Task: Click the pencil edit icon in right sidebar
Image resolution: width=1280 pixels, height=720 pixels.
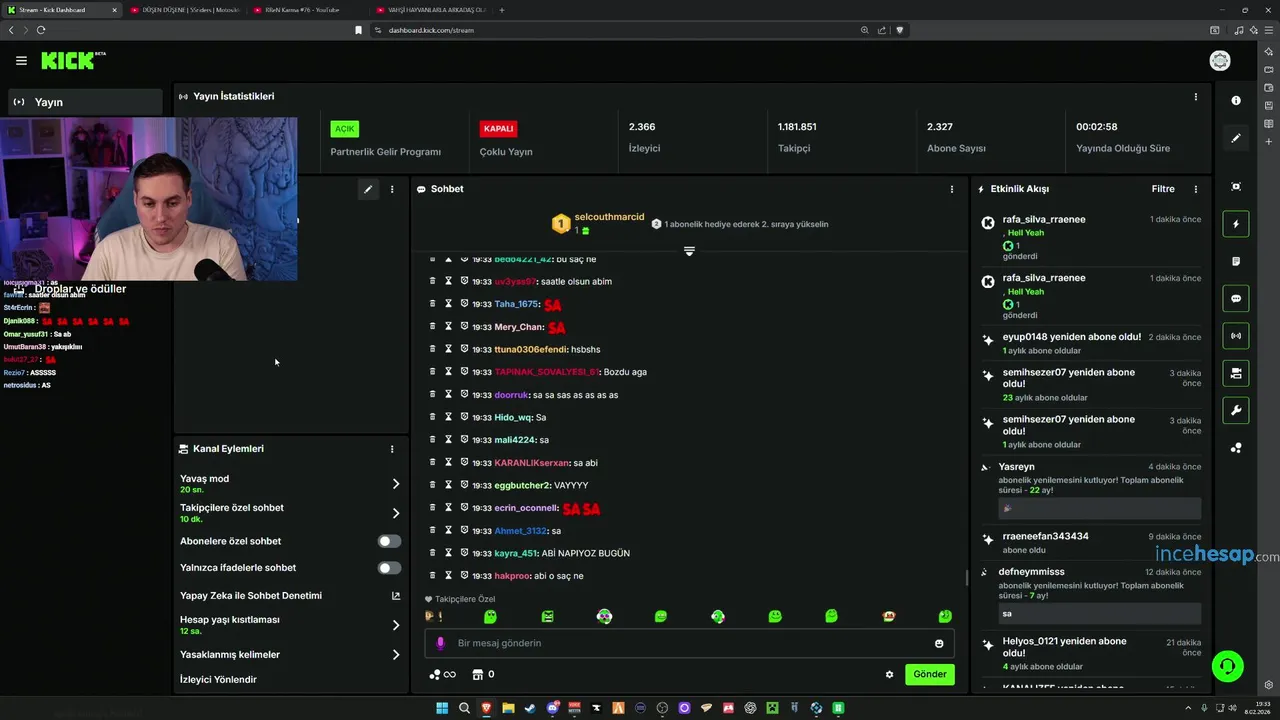Action: click(x=1236, y=138)
